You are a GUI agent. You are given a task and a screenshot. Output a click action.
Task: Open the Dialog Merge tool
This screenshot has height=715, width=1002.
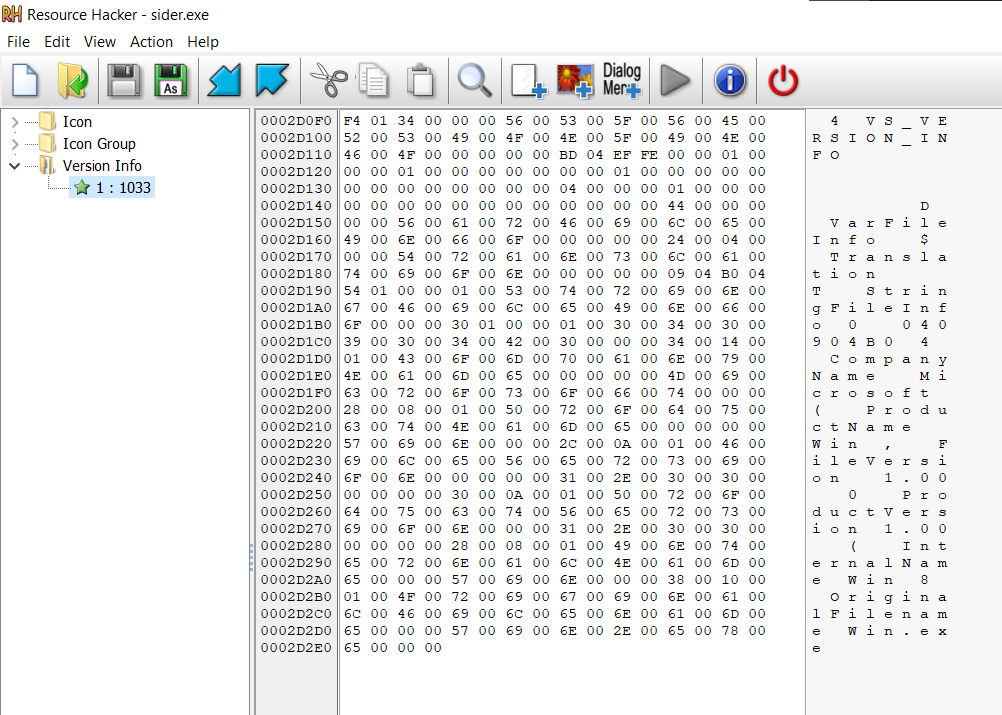point(622,81)
